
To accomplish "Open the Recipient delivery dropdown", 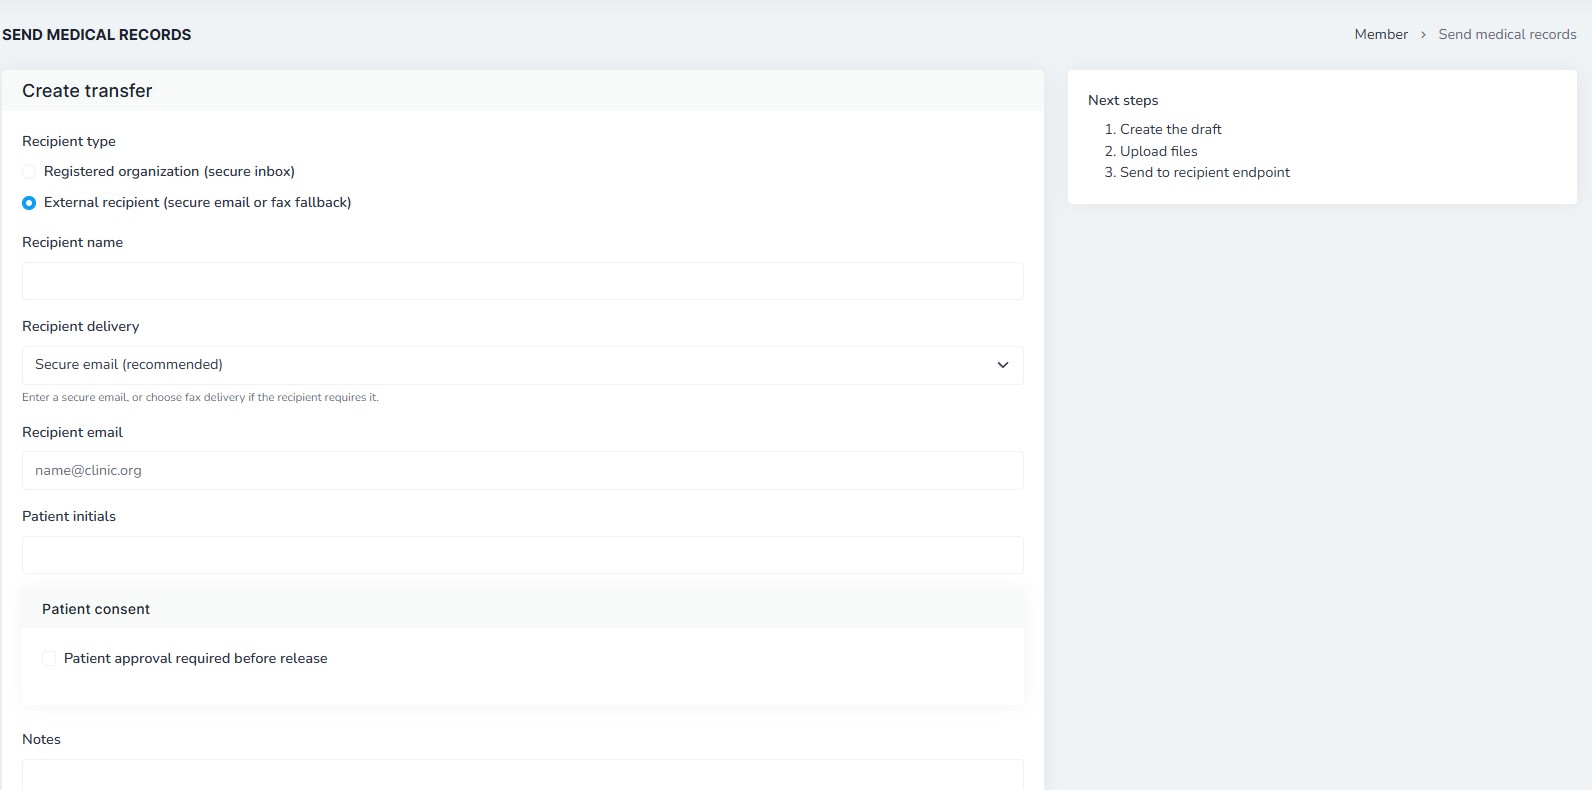I will pos(522,365).
